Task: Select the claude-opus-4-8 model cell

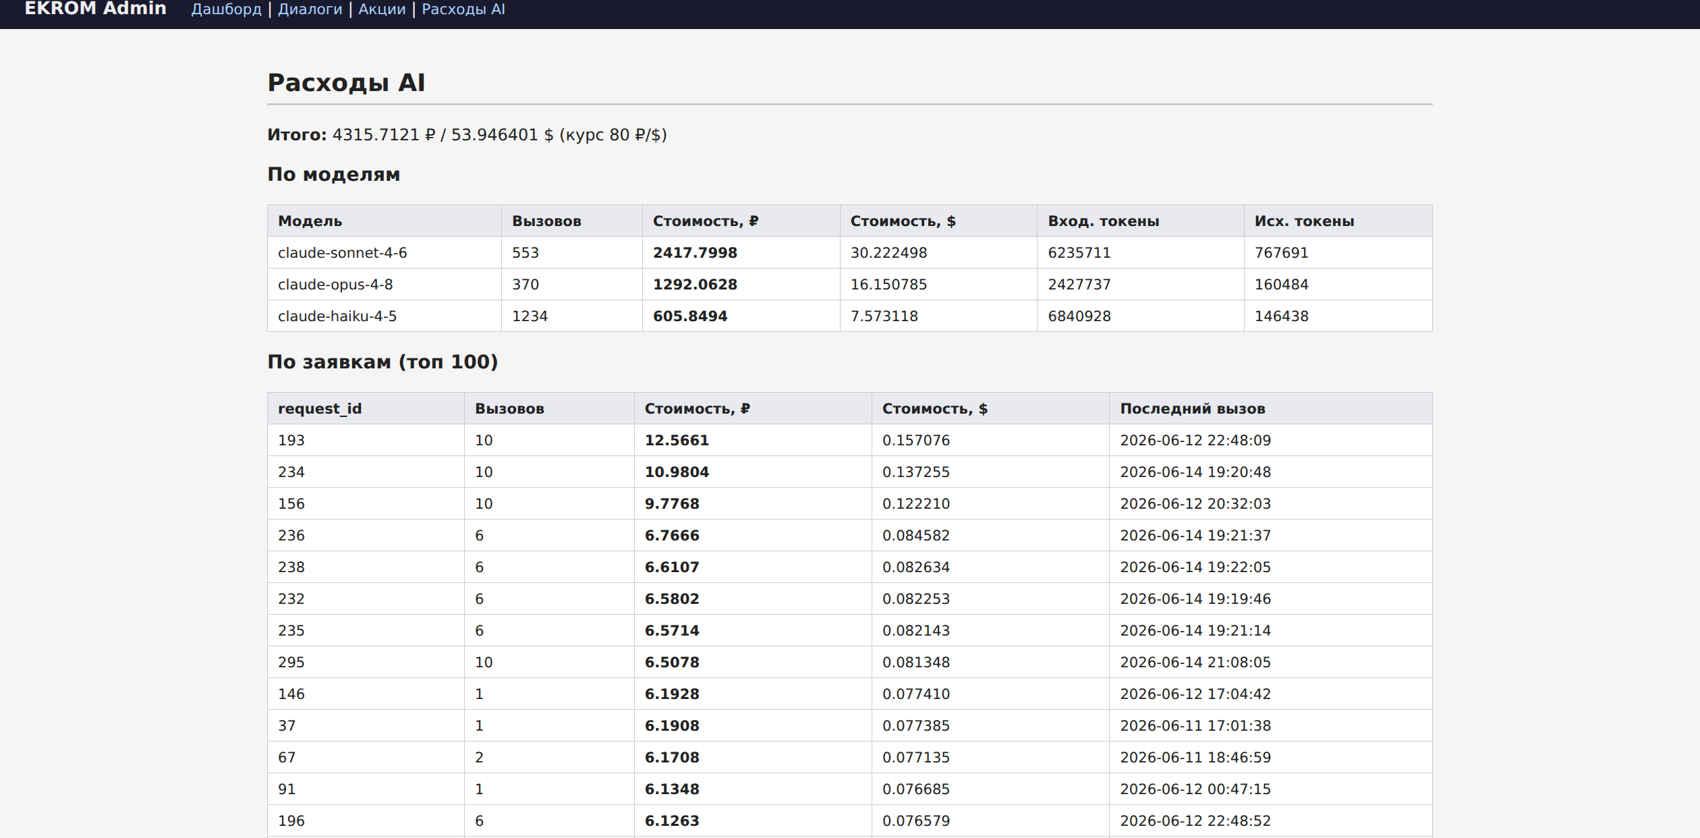Action: (x=384, y=285)
